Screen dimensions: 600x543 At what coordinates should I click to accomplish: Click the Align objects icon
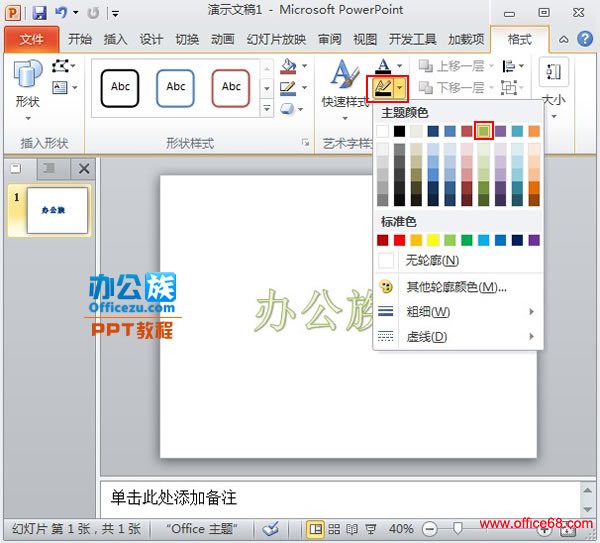[509, 66]
